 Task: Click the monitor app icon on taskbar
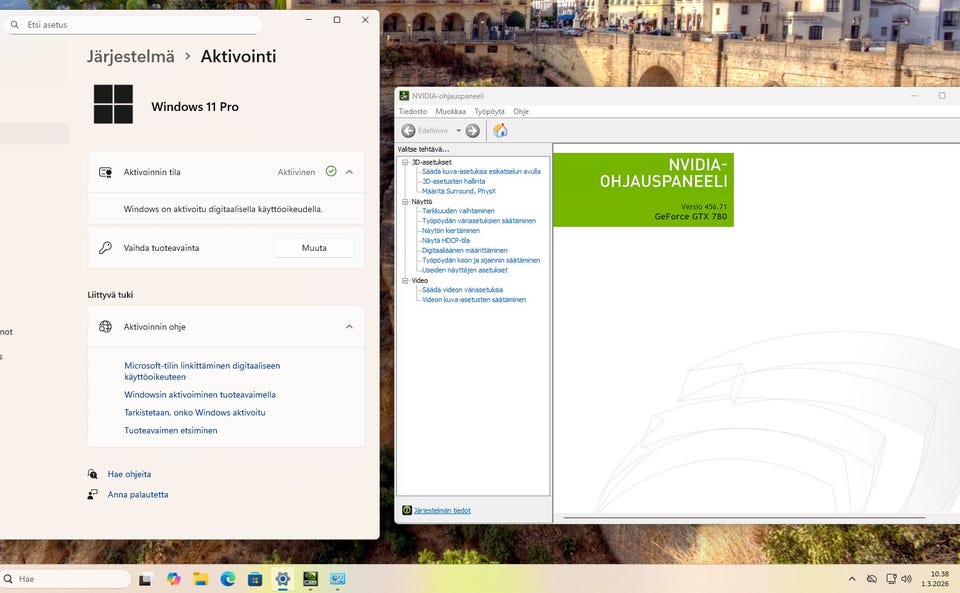(x=337, y=579)
